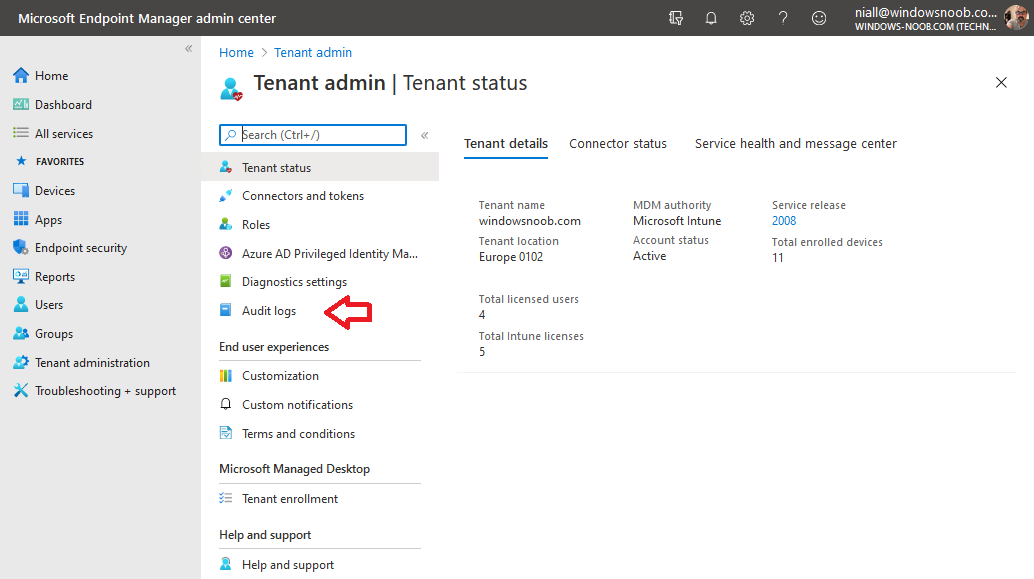Click the Custom notifications bell icon
The height and width of the screenshot is (579, 1034).
pyautogui.click(x=226, y=404)
